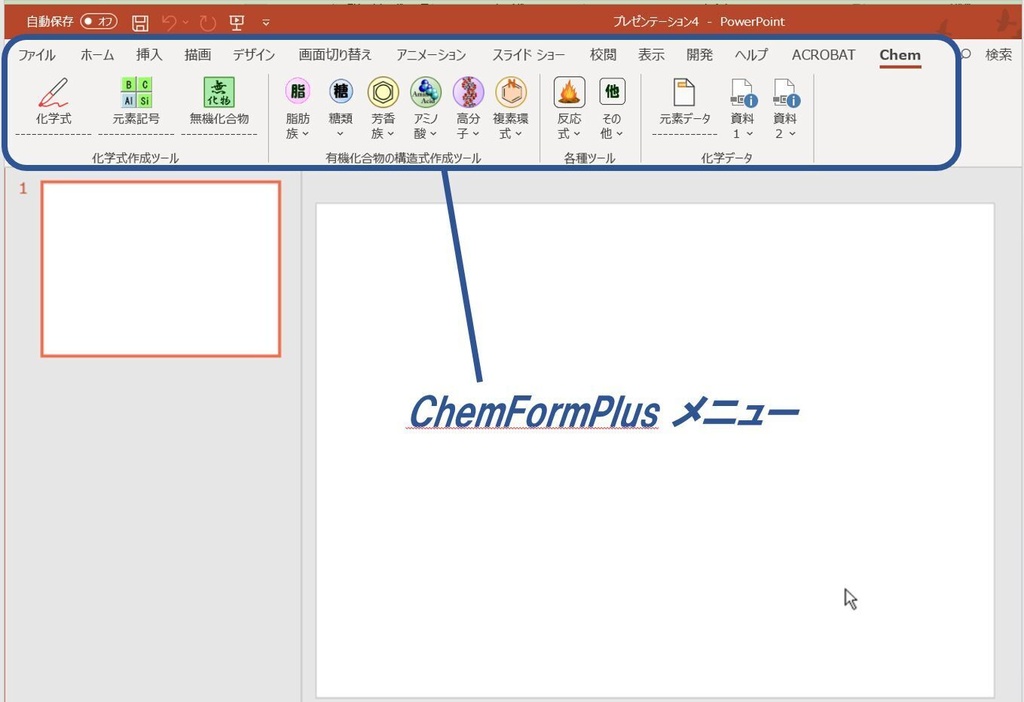Switch to the 校閲 tab

pos(603,55)
